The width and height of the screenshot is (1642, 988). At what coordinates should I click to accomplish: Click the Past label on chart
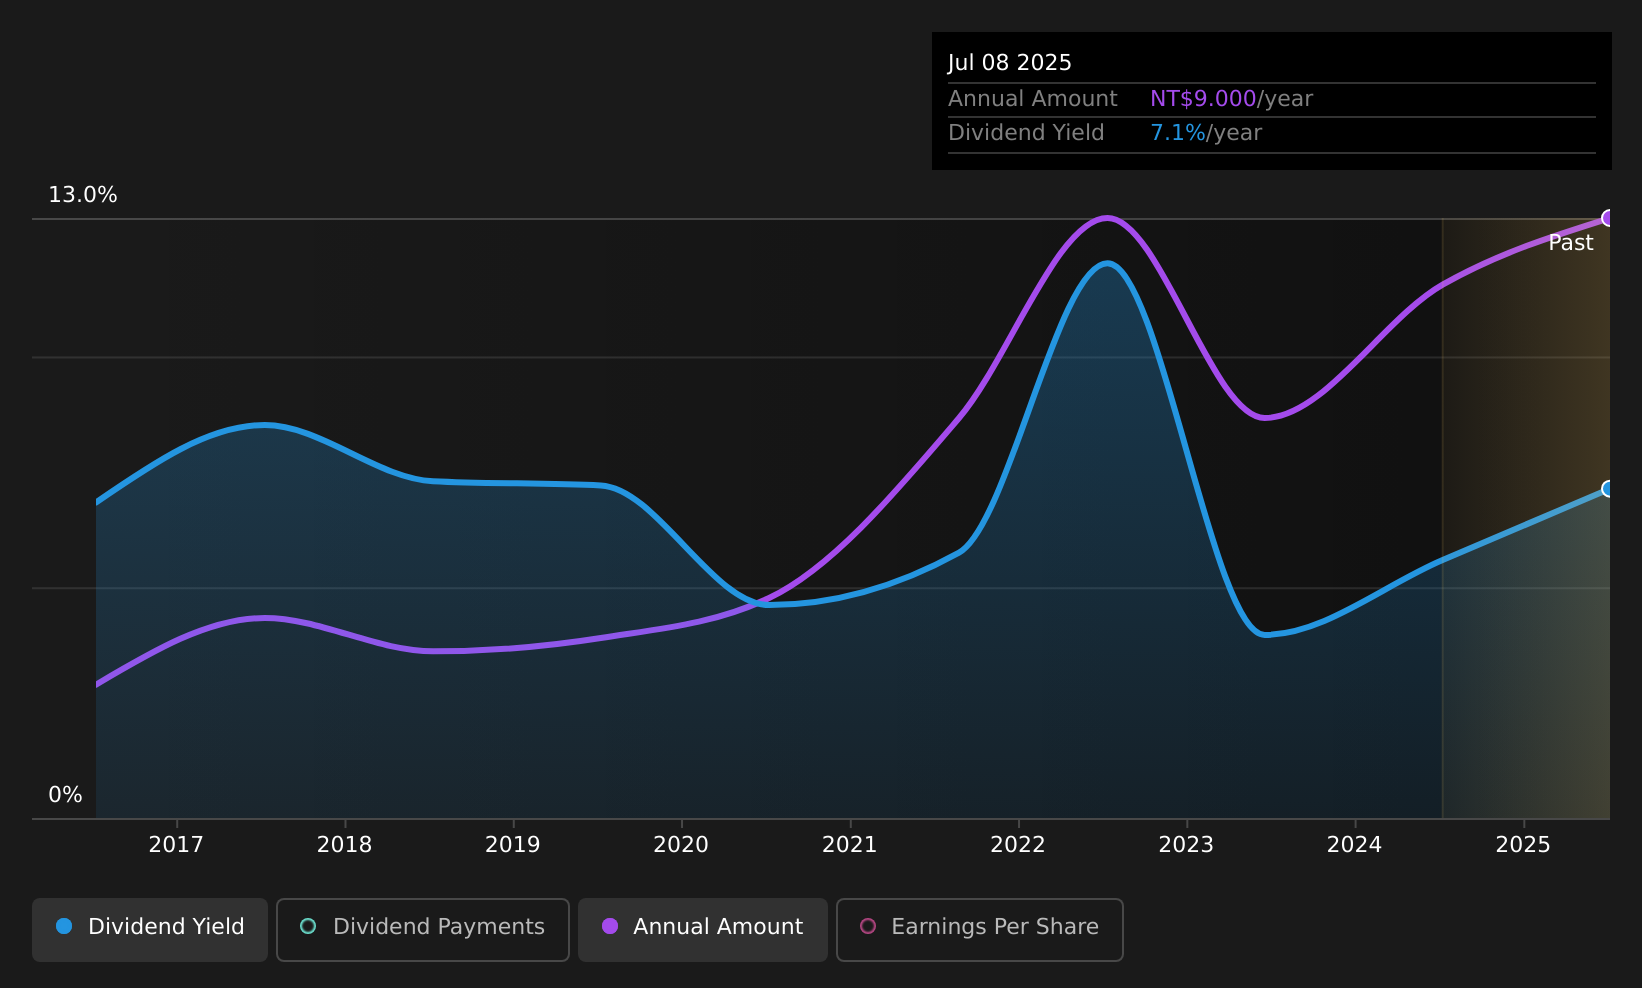pyautogui.click(x=1571, y=243)
